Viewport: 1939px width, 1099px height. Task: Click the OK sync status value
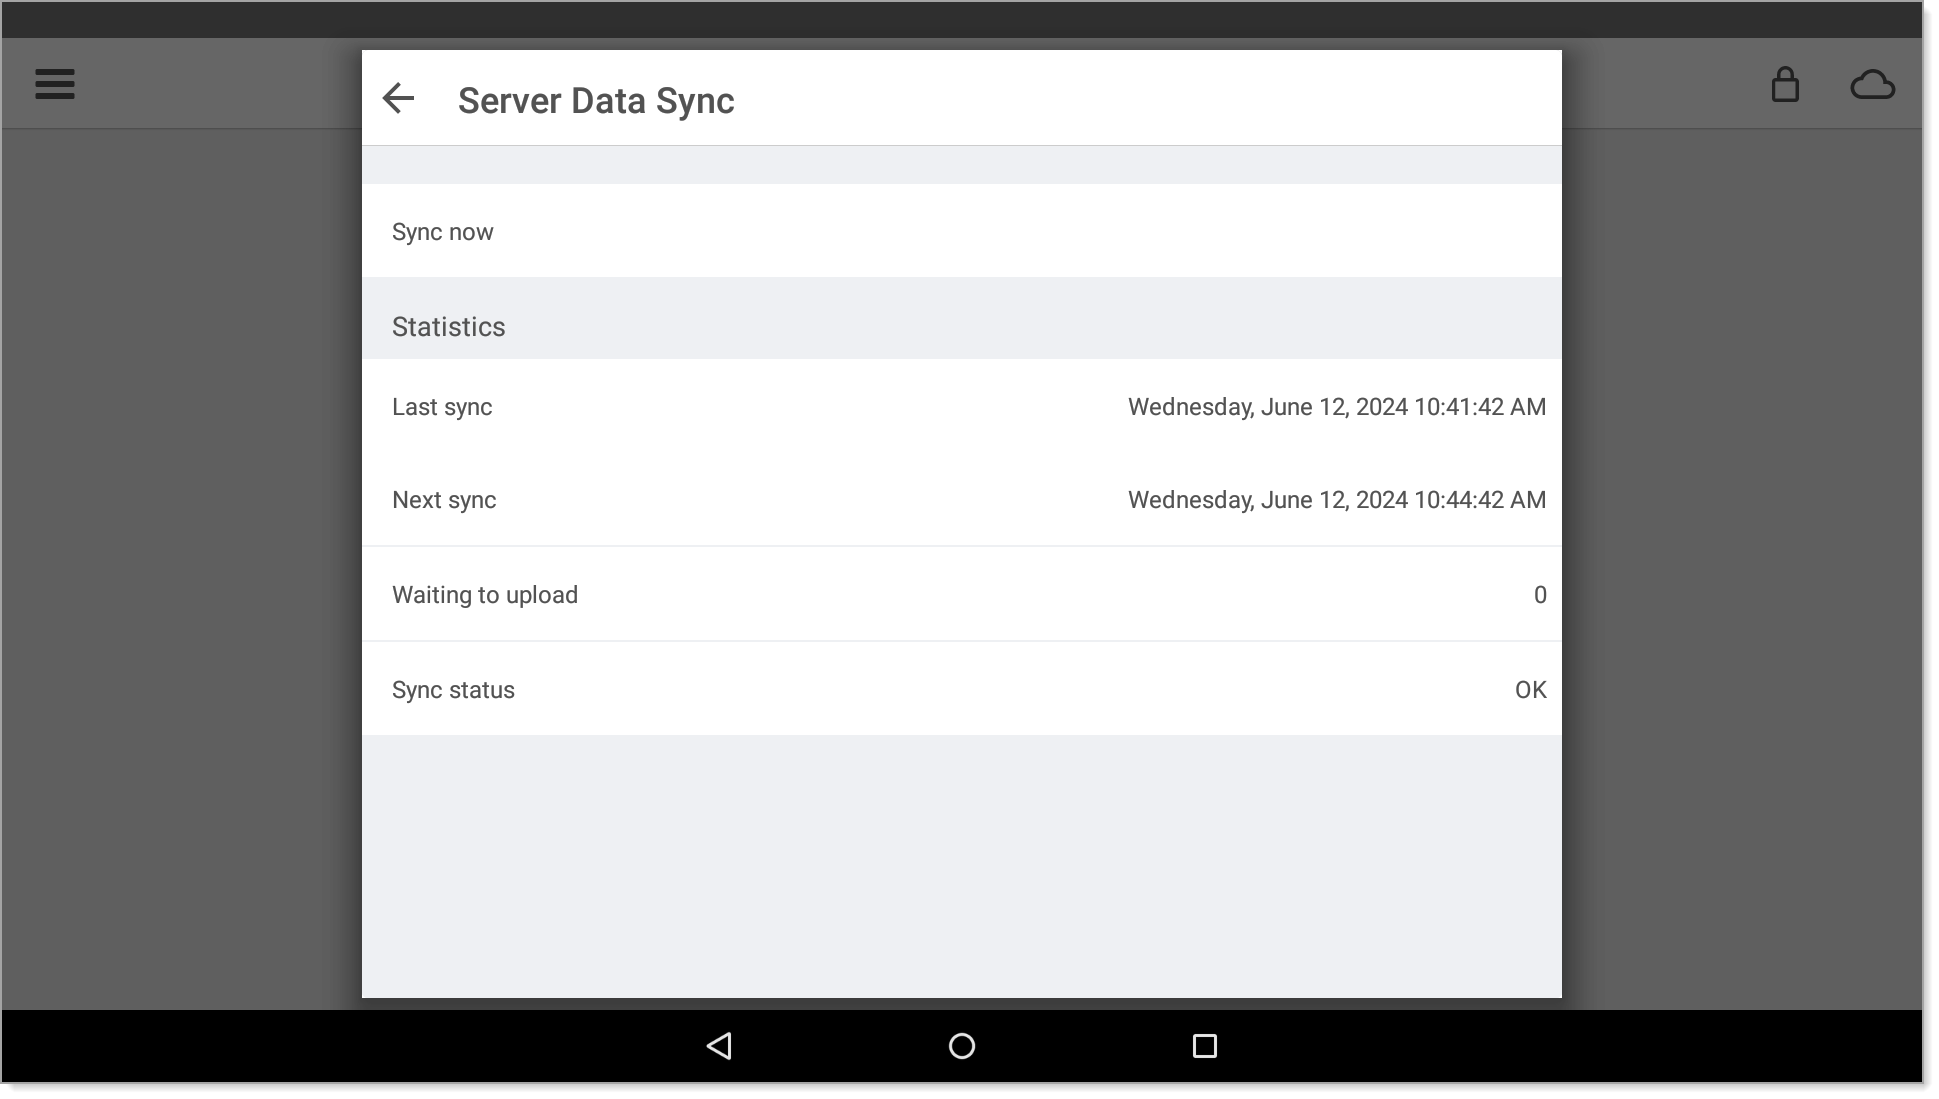click(x=1531, y=690)
